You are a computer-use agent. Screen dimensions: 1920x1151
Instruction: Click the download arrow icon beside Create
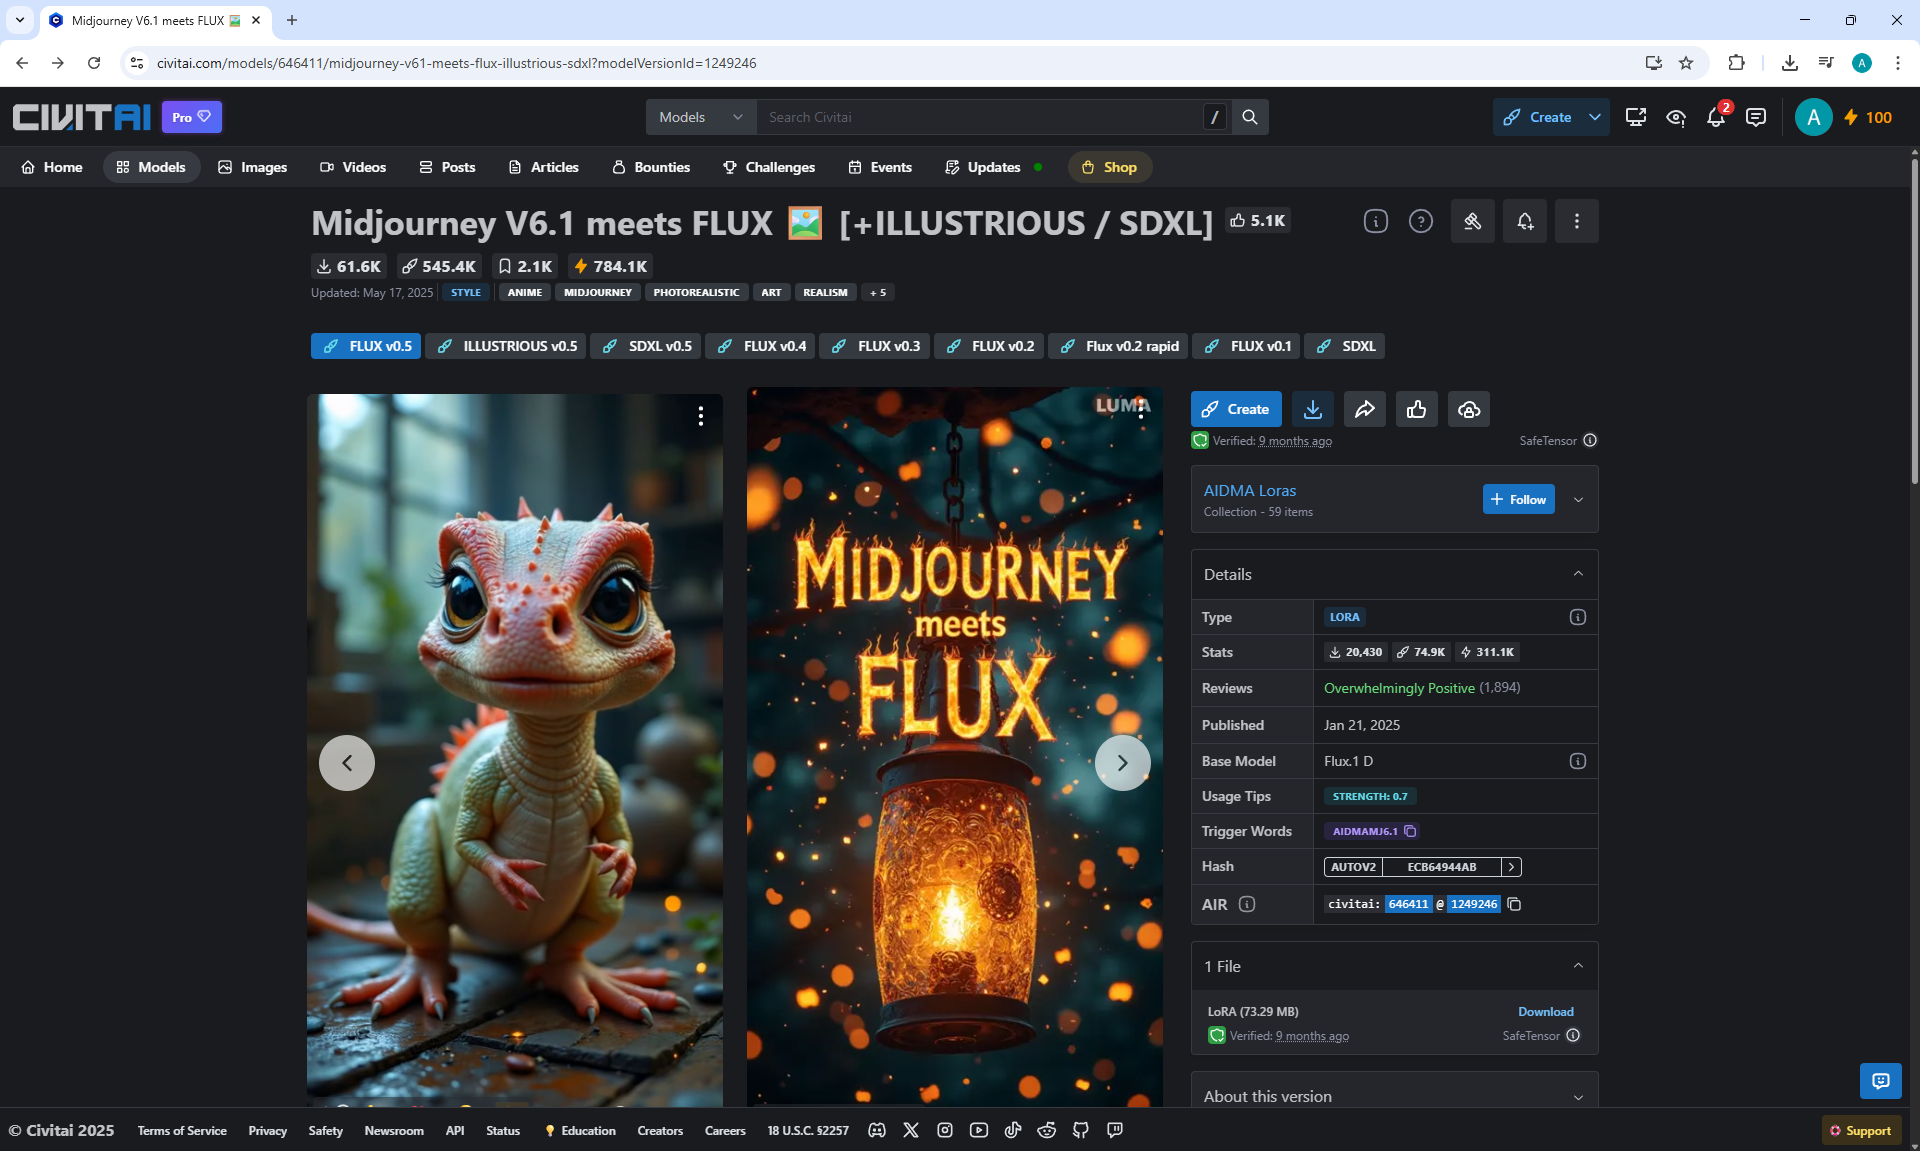point(1313,409)
